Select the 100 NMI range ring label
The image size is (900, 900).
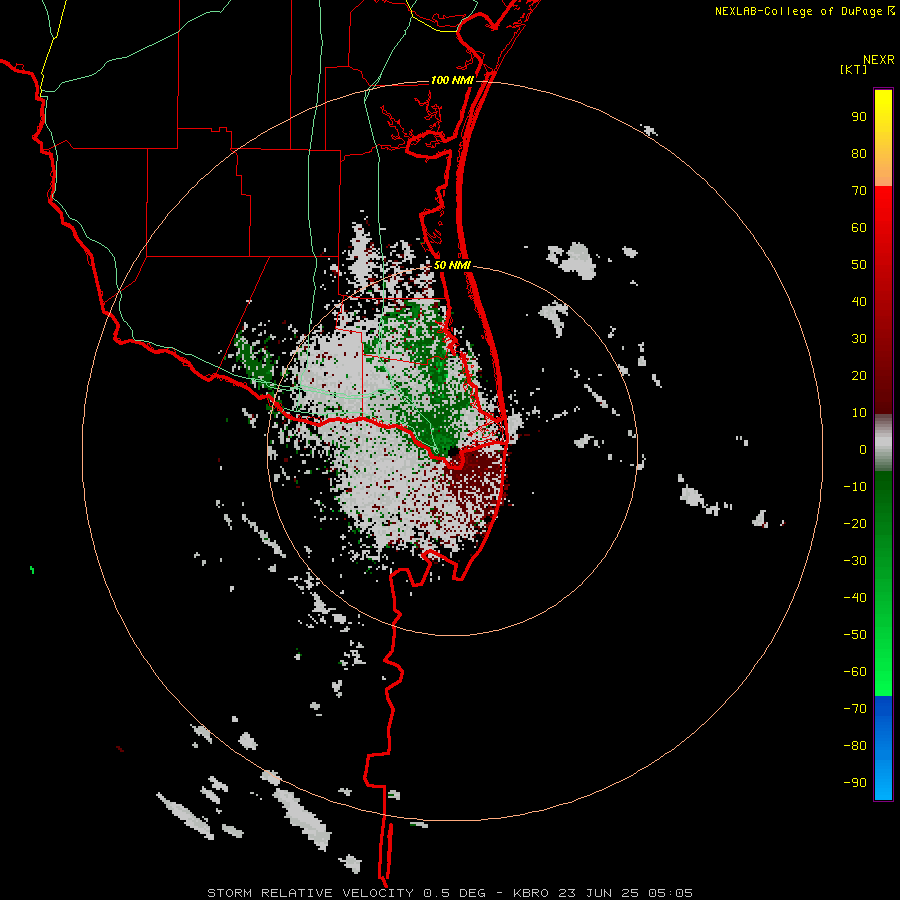click(x=452, y=80)
